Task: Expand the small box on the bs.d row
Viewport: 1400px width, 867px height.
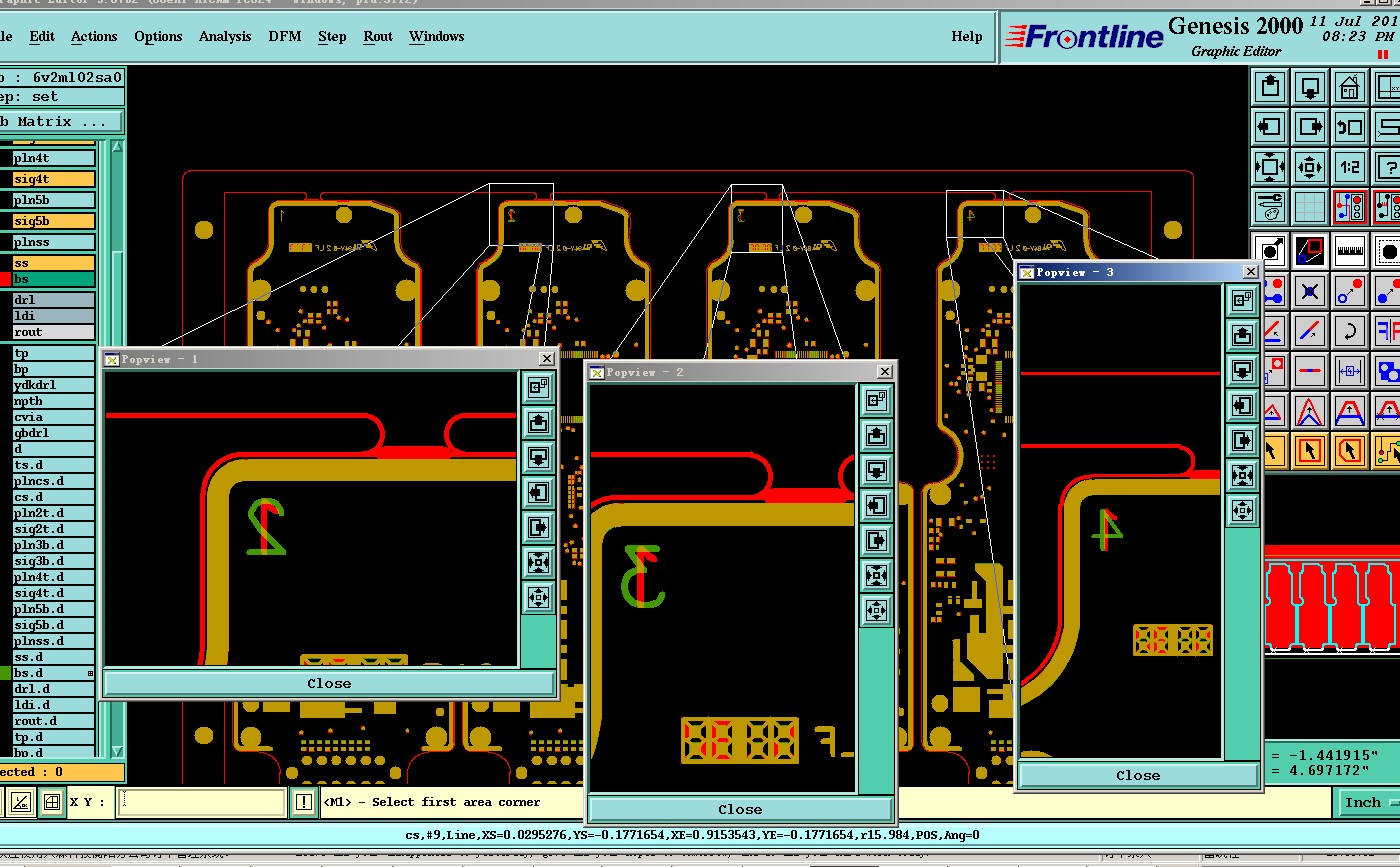Action: 91,673
